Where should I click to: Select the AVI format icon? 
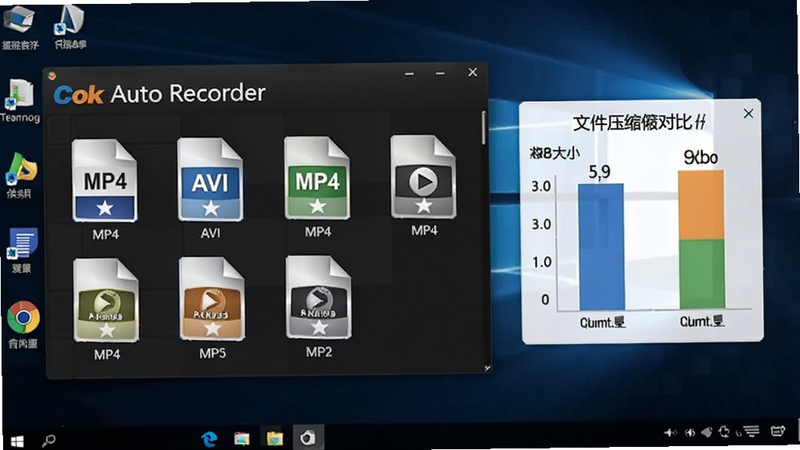click(210, 179)
